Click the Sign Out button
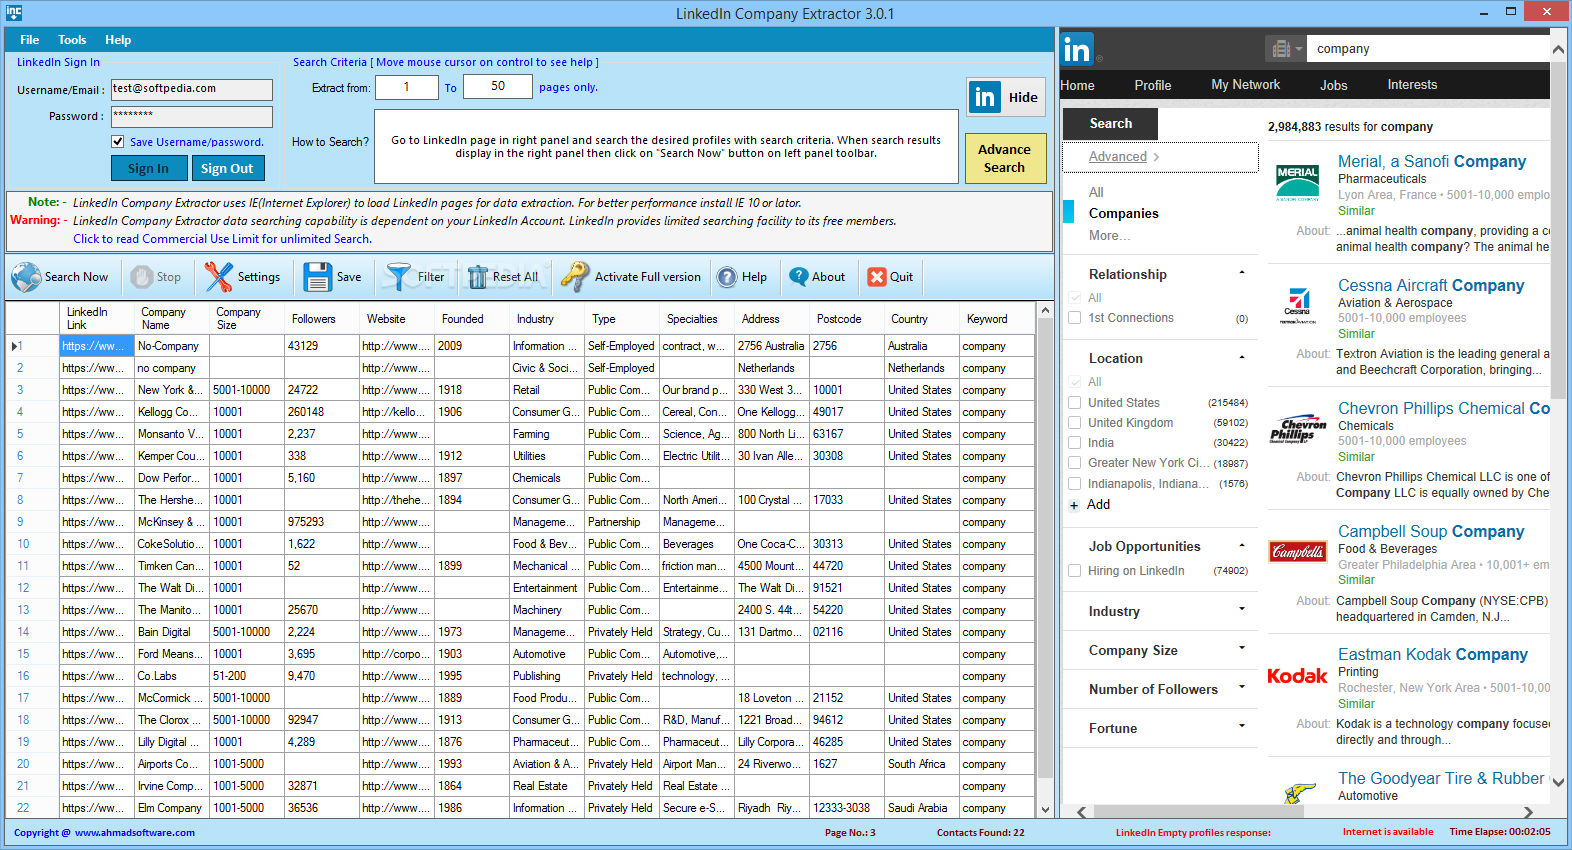This screenshot has width=1572, height=850. 227,168
